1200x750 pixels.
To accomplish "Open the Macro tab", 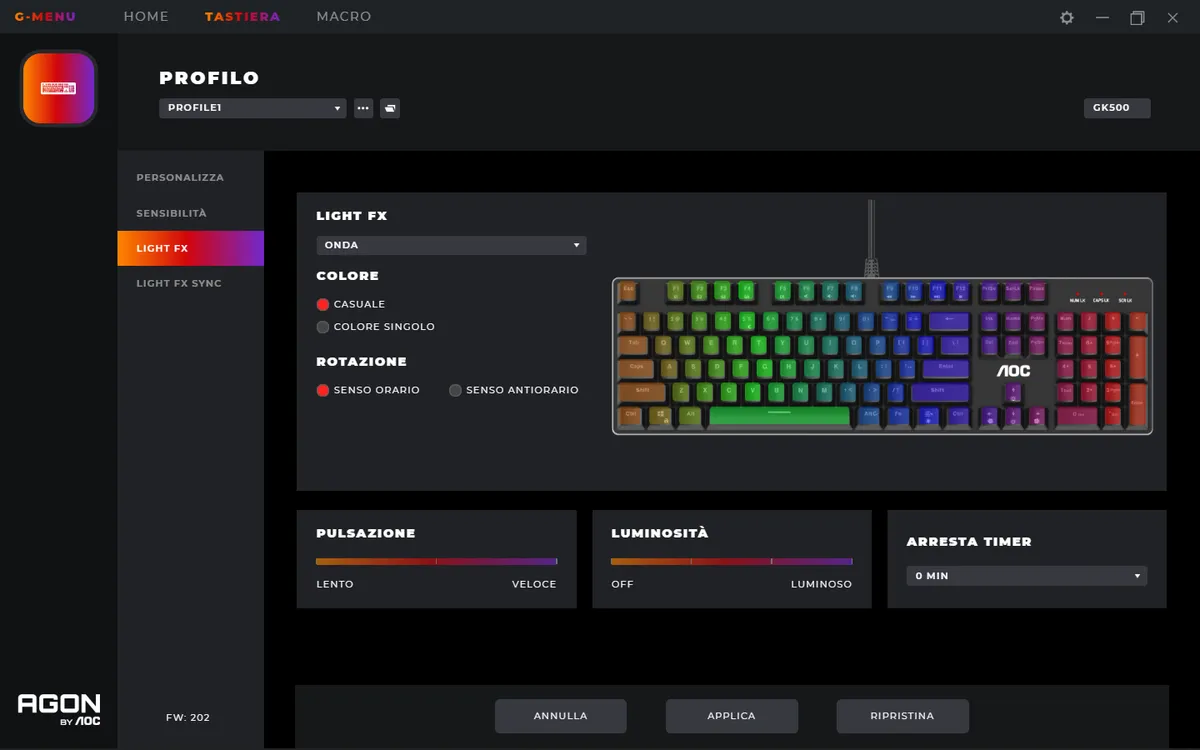I will pyautogui.click(x=344, y=17).
